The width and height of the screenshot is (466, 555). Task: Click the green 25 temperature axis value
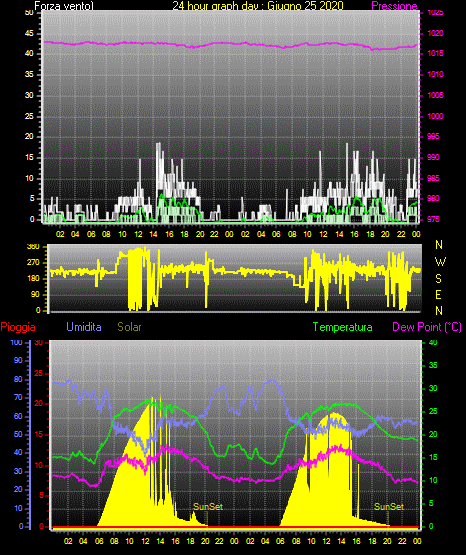tap(433, 411)
